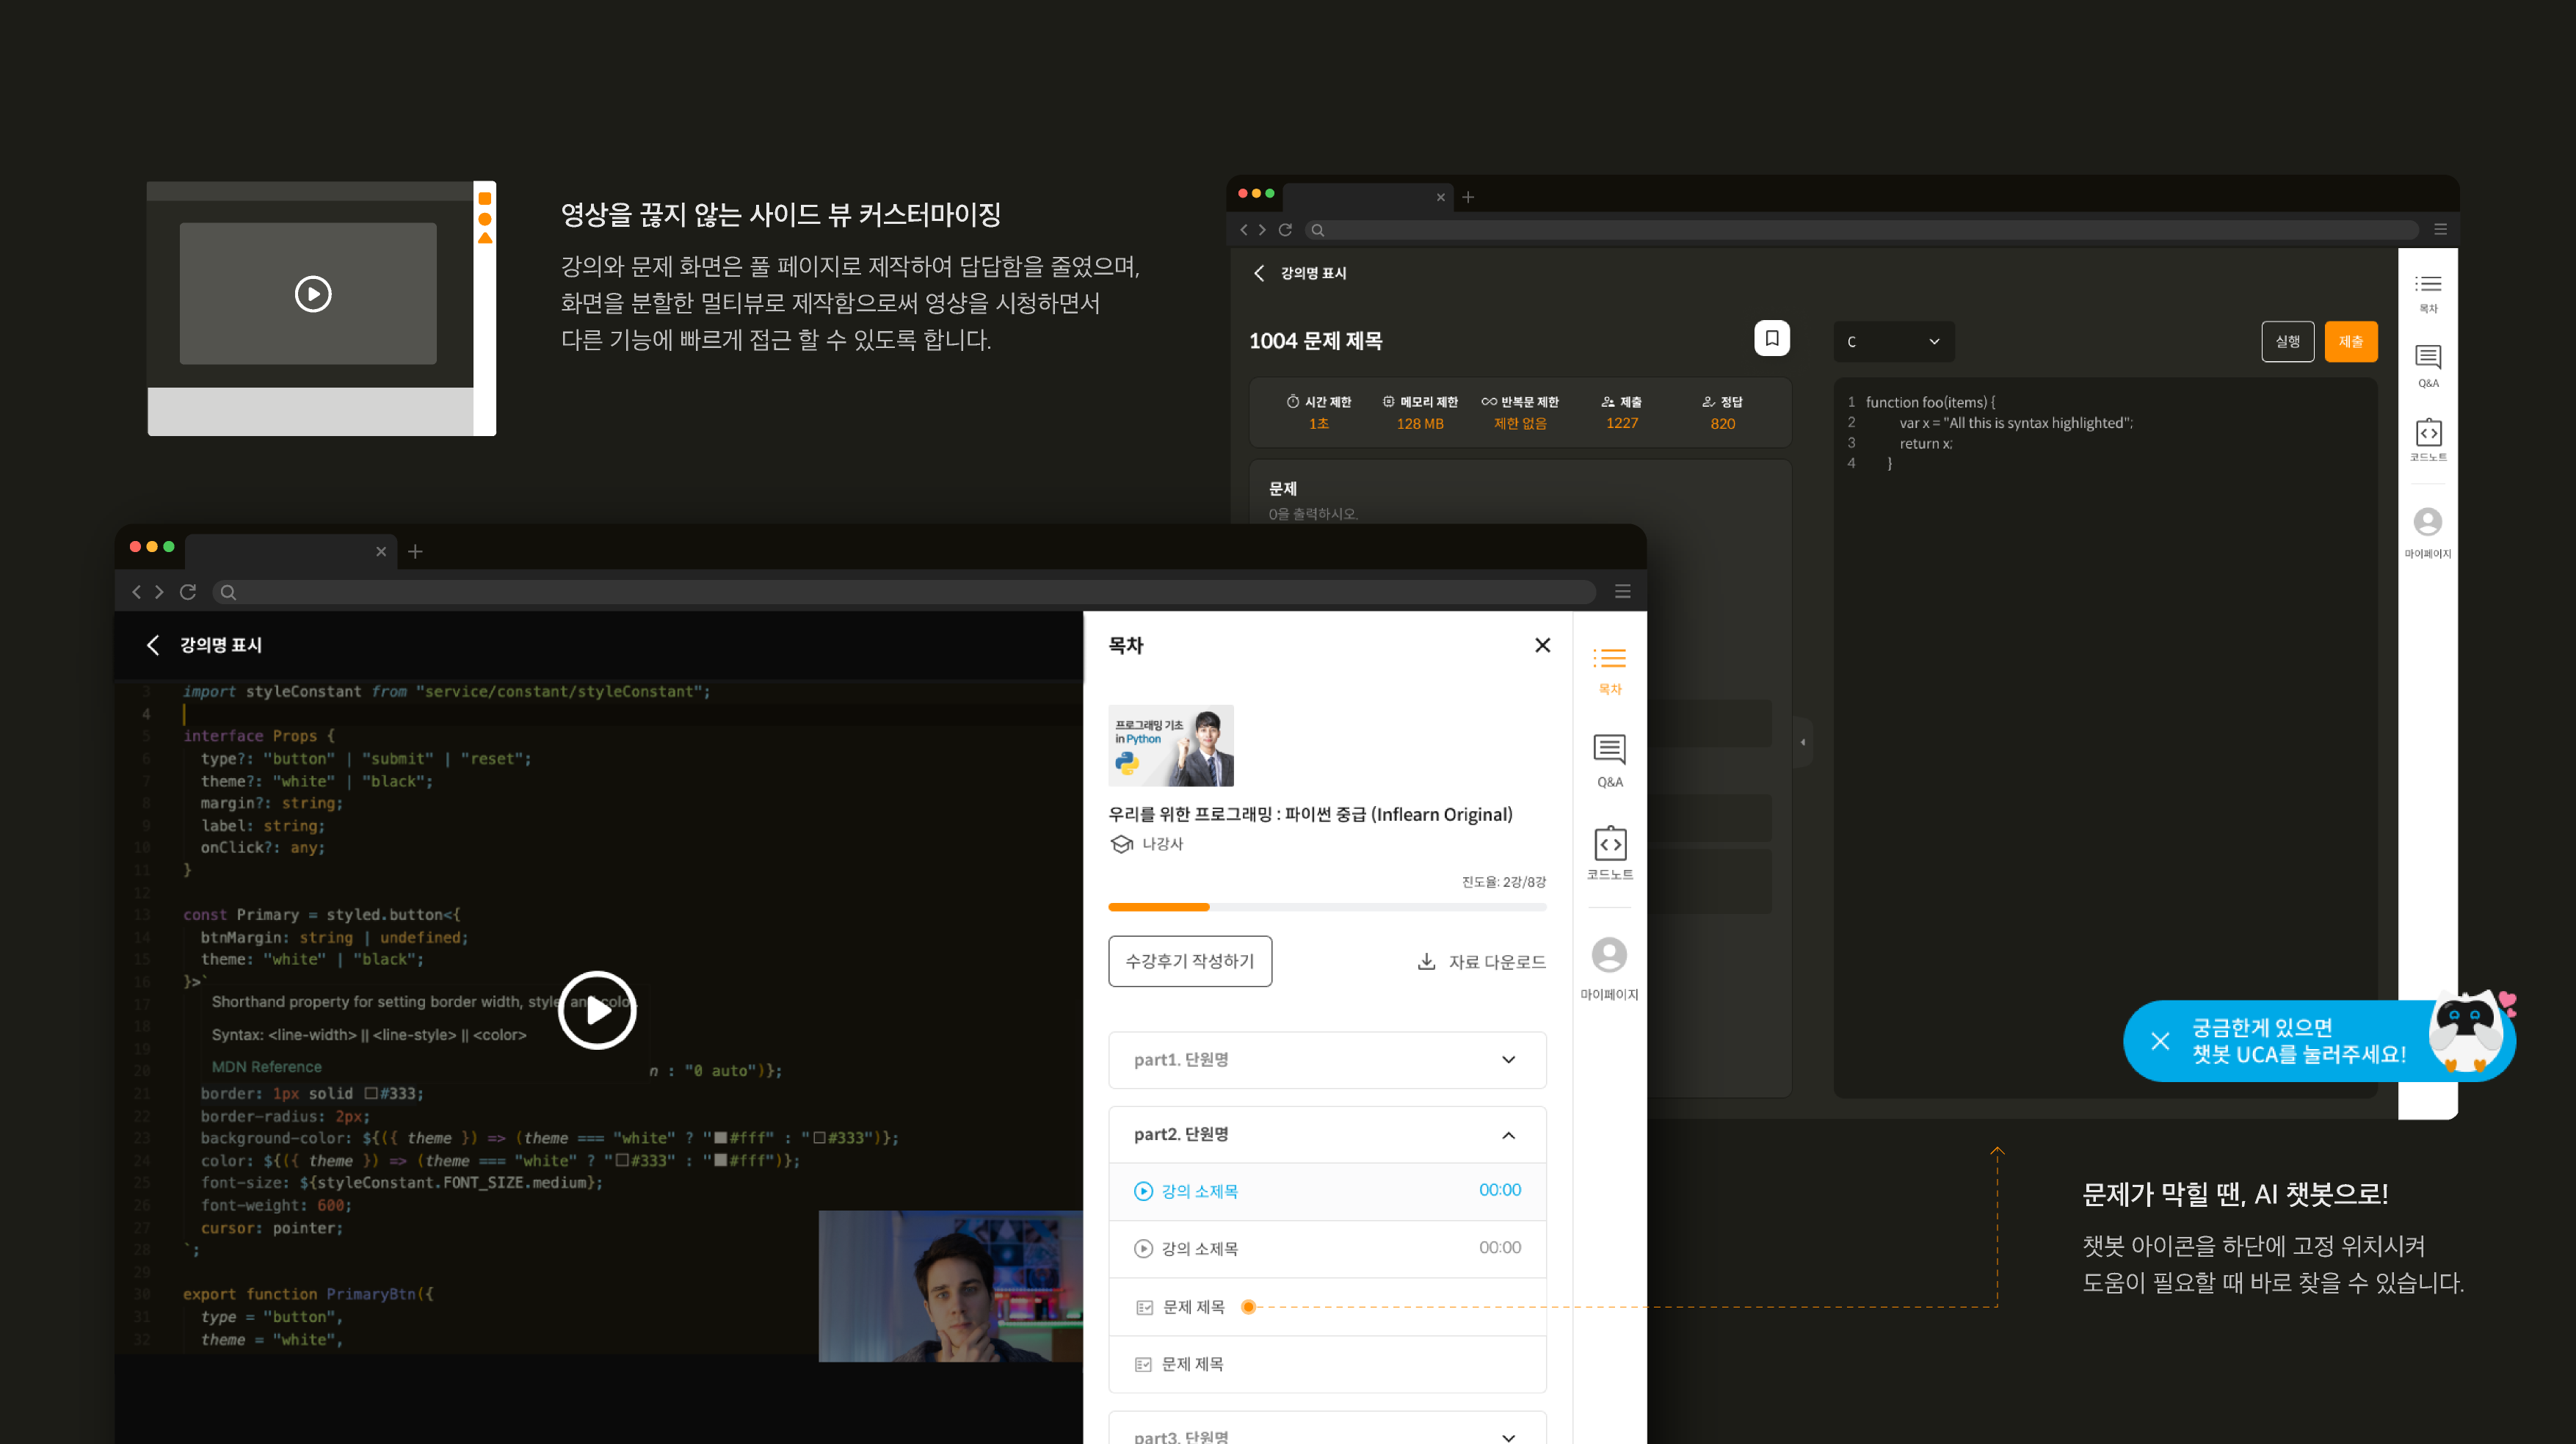Image resolution: width=2576 pixels, height=1444 pixels.
Task: Click in the code editor line 1
Action: point(1930,402)
